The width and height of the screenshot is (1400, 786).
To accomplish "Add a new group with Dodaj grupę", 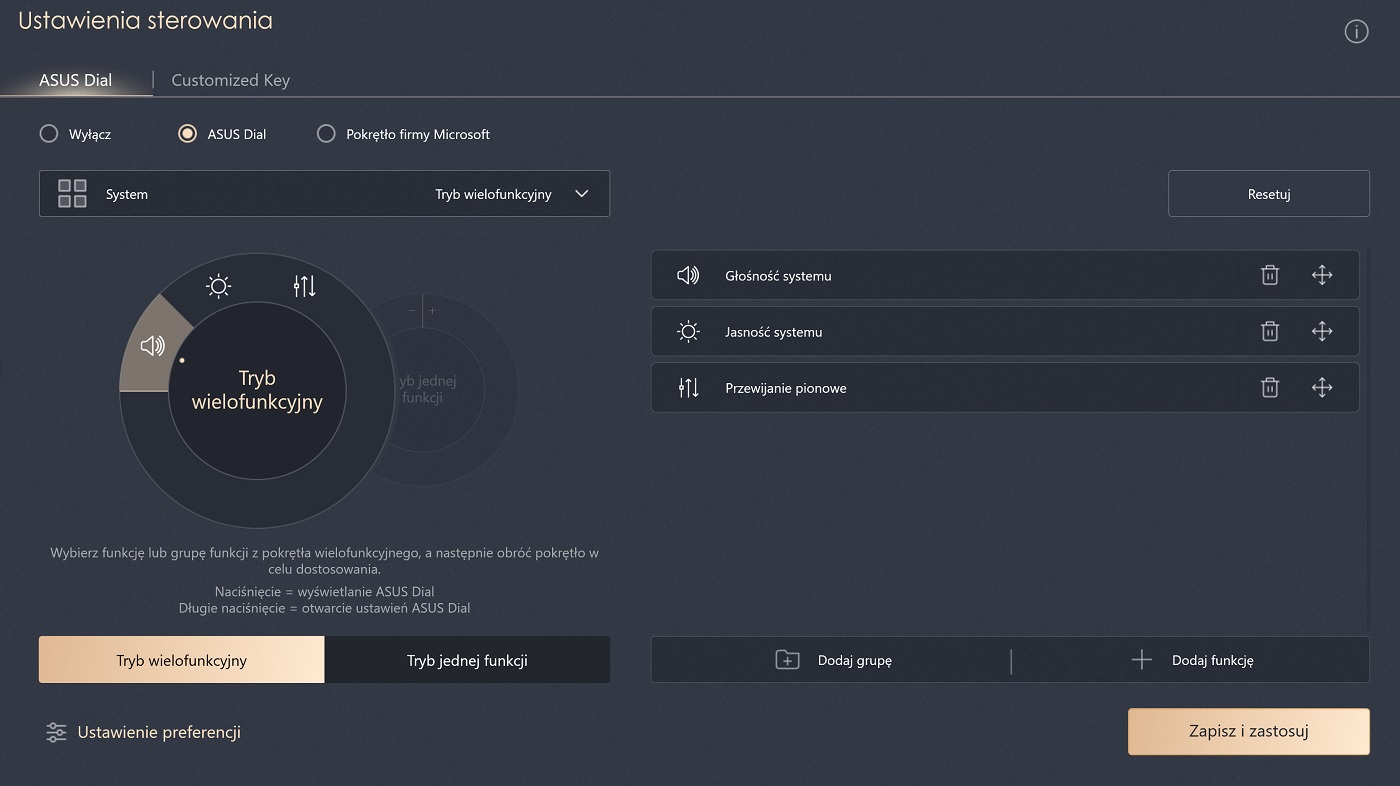I will tap(832, 660).
